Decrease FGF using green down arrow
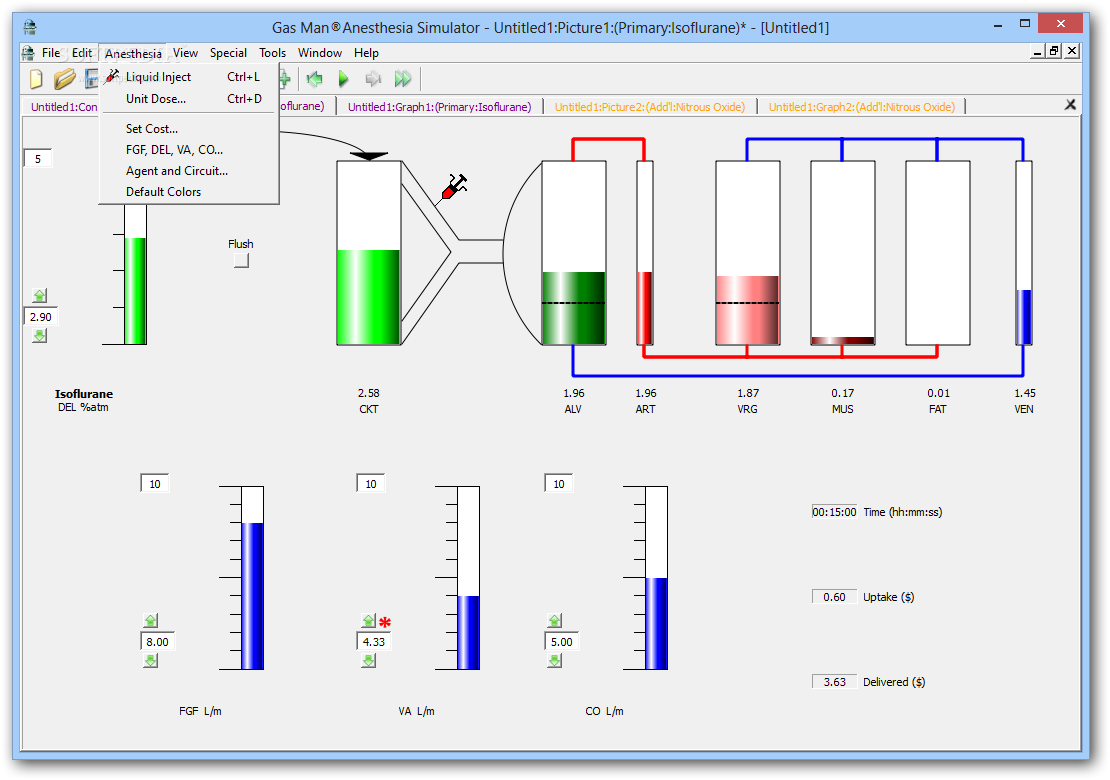Image resolution: width=1110 pixels, height=780 pixels. pyautogui.click(x=151, y=660)
